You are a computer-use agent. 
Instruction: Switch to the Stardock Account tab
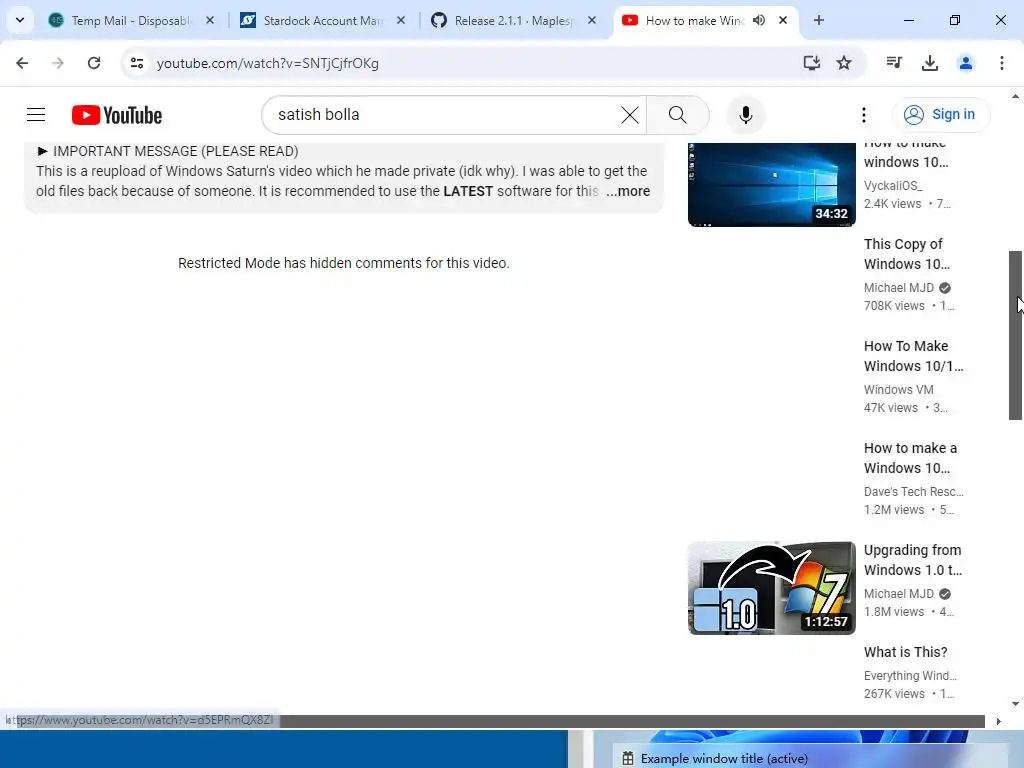tap(323, 21)
